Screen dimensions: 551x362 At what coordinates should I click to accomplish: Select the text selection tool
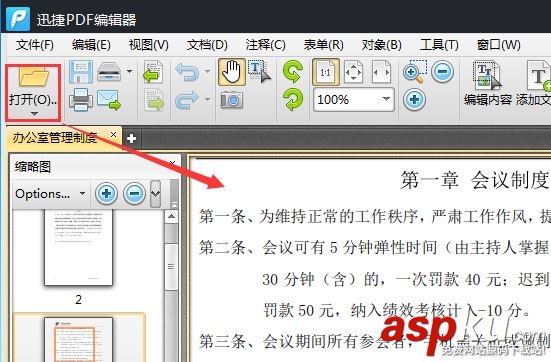[260, 72]
